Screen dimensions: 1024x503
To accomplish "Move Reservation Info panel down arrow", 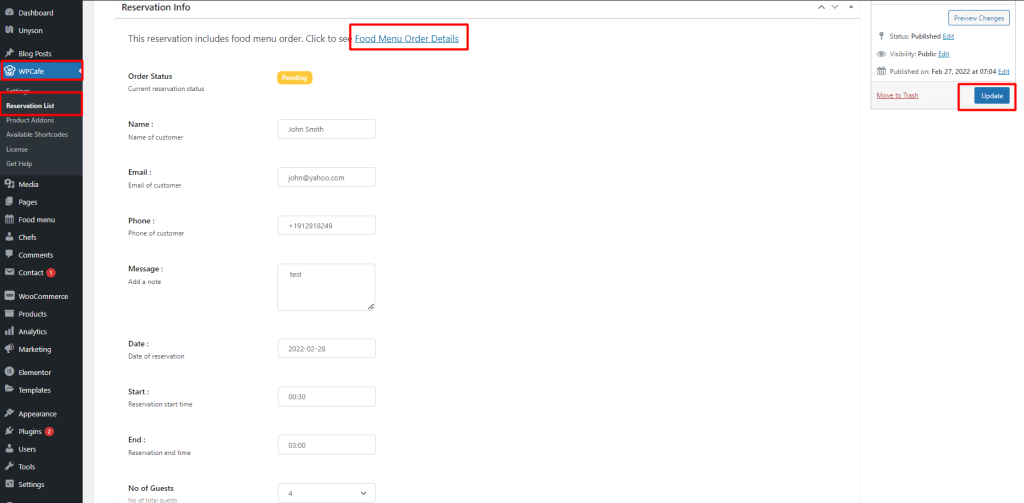I will click(835, 7).
